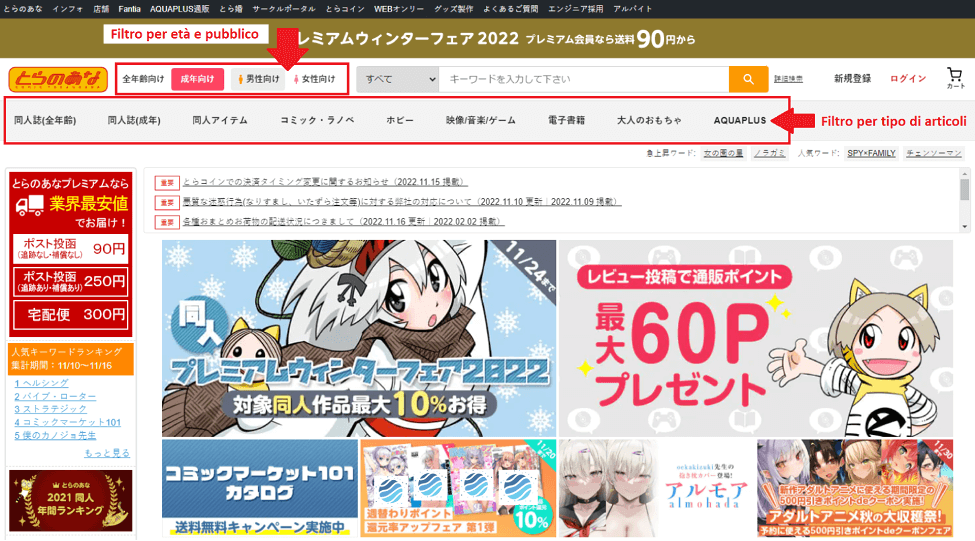The width and height of the screenshot is (975, 541).
Task: Click the premium shipping price banner
Action: (x=70, y=254)
